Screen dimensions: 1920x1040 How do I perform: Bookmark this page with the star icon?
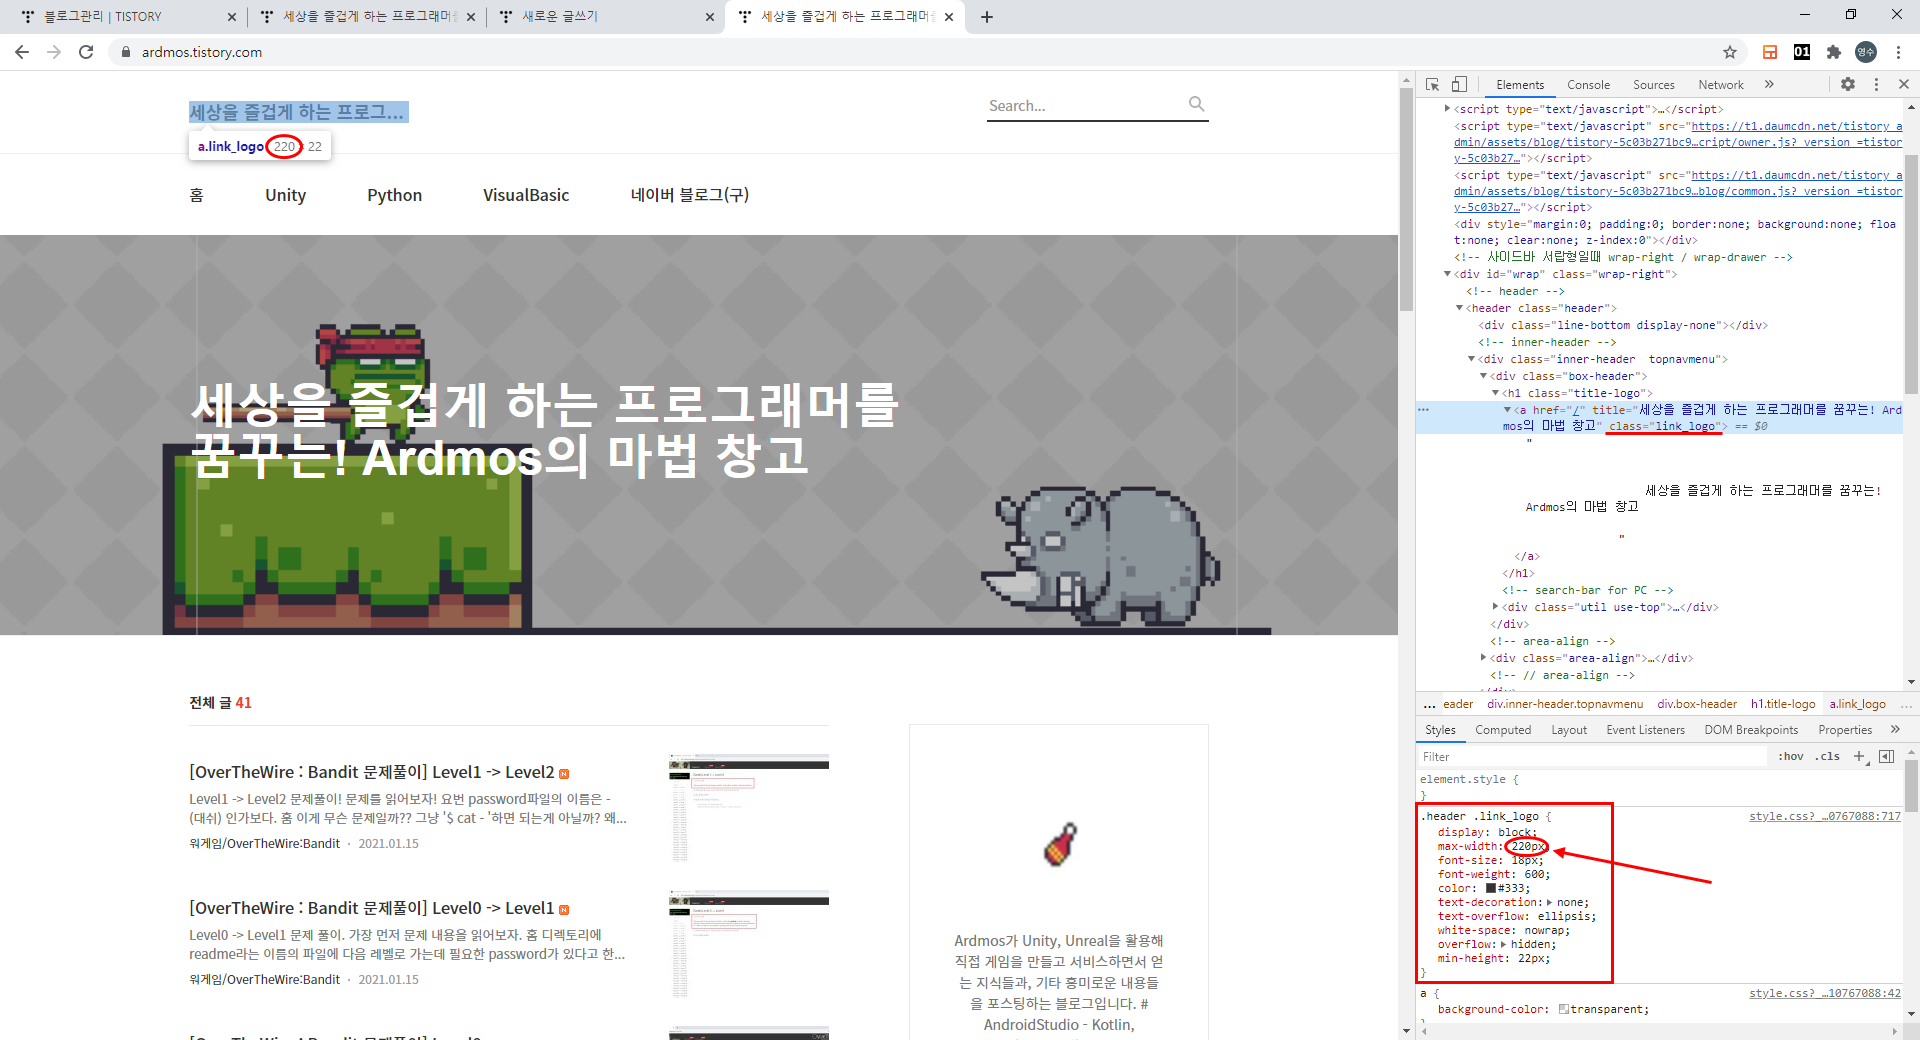pyautogui.click(x=1730, y=52)
